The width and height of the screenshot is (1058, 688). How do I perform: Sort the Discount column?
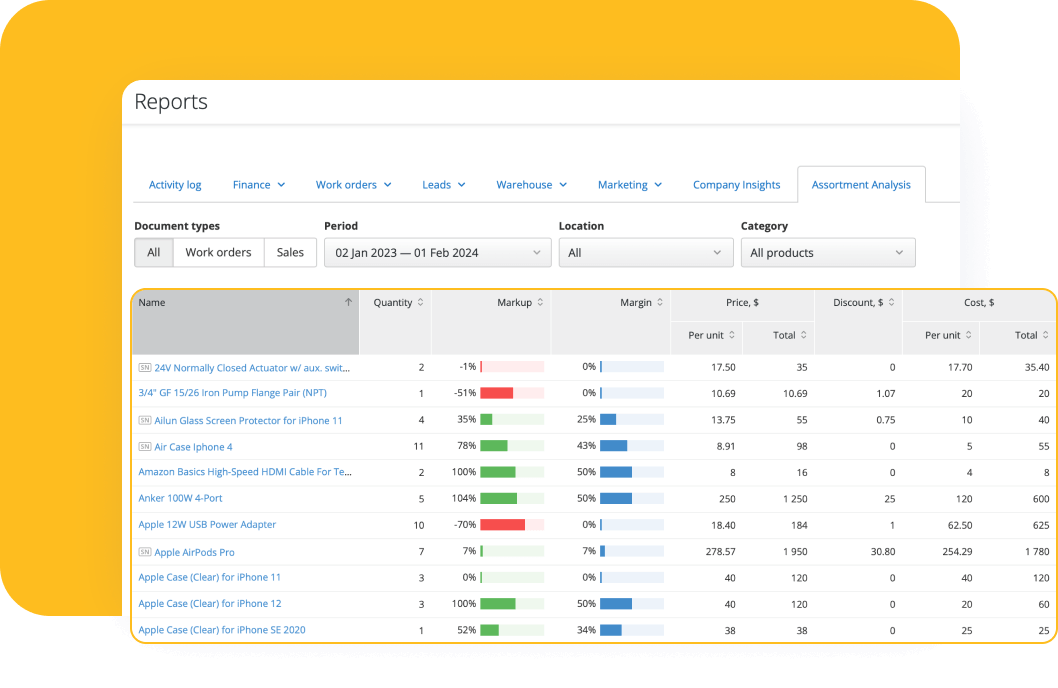pos(891,302)
